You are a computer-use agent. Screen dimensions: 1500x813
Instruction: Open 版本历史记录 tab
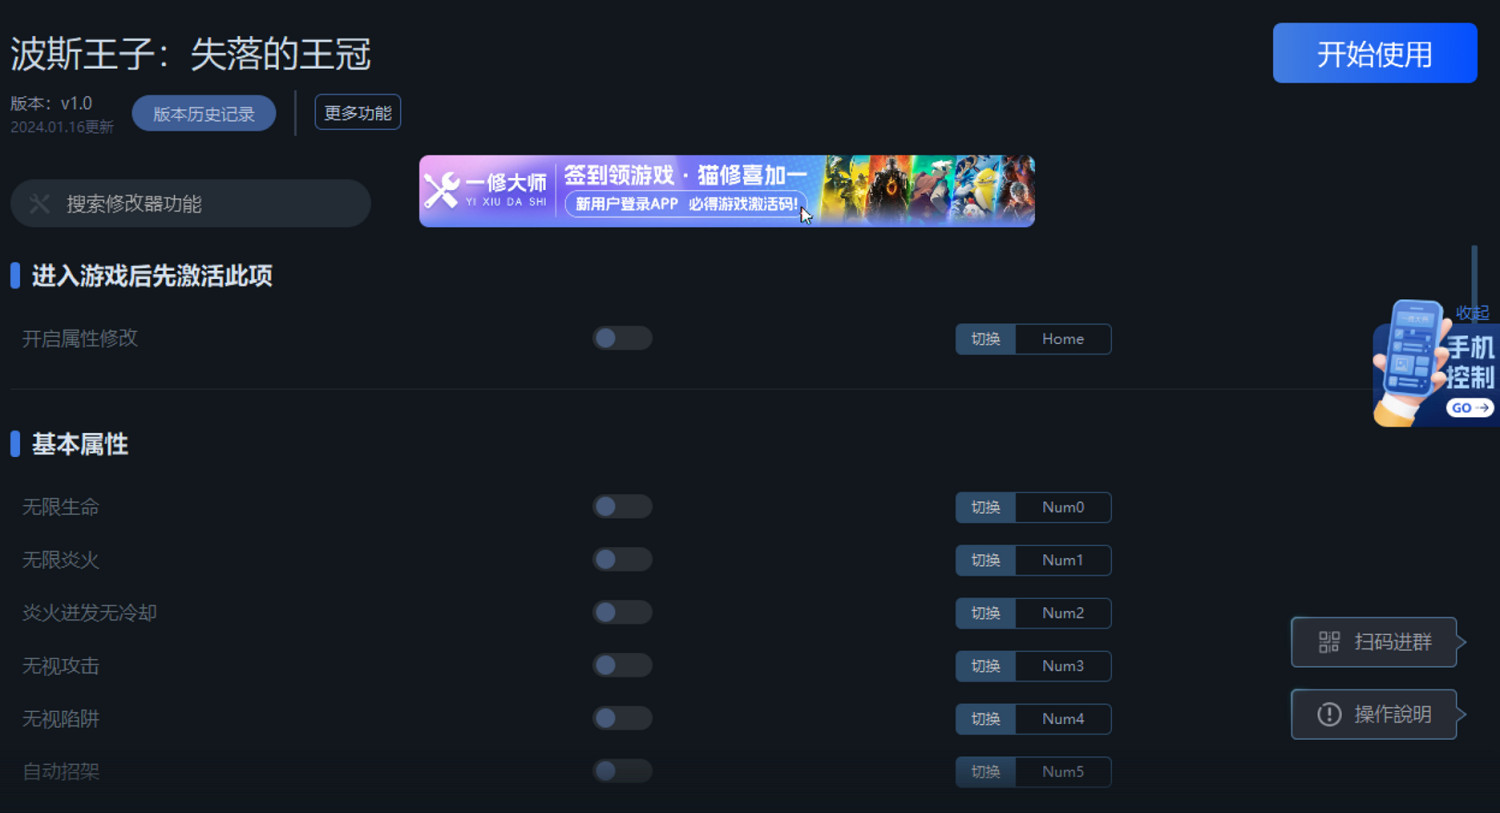[x=204, y=113]
